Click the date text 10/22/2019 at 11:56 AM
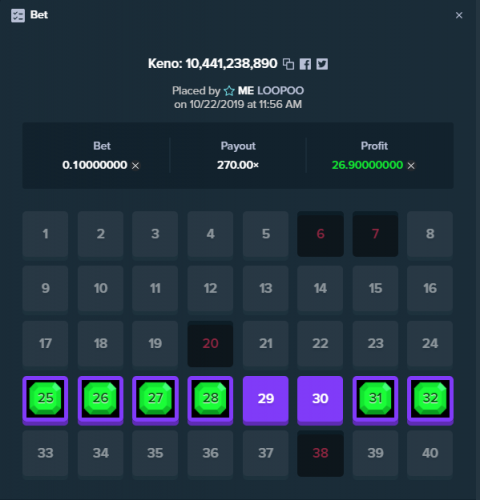The image size is (480, 500). [246, 104]
